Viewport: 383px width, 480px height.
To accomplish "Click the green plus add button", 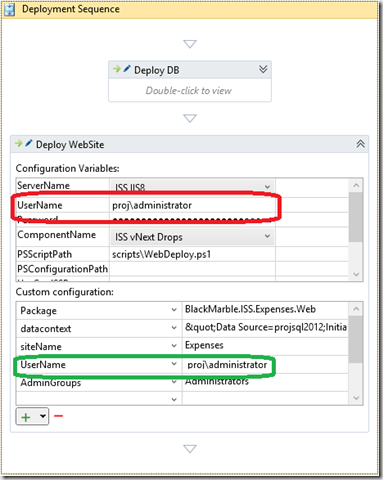I will [26, 417].
